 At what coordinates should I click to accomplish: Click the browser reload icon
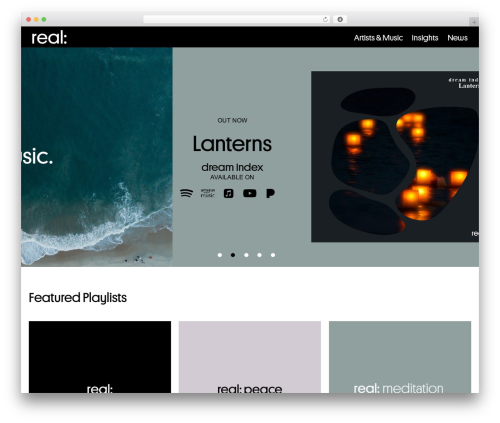pyautogui.click(x=325, y=20)
